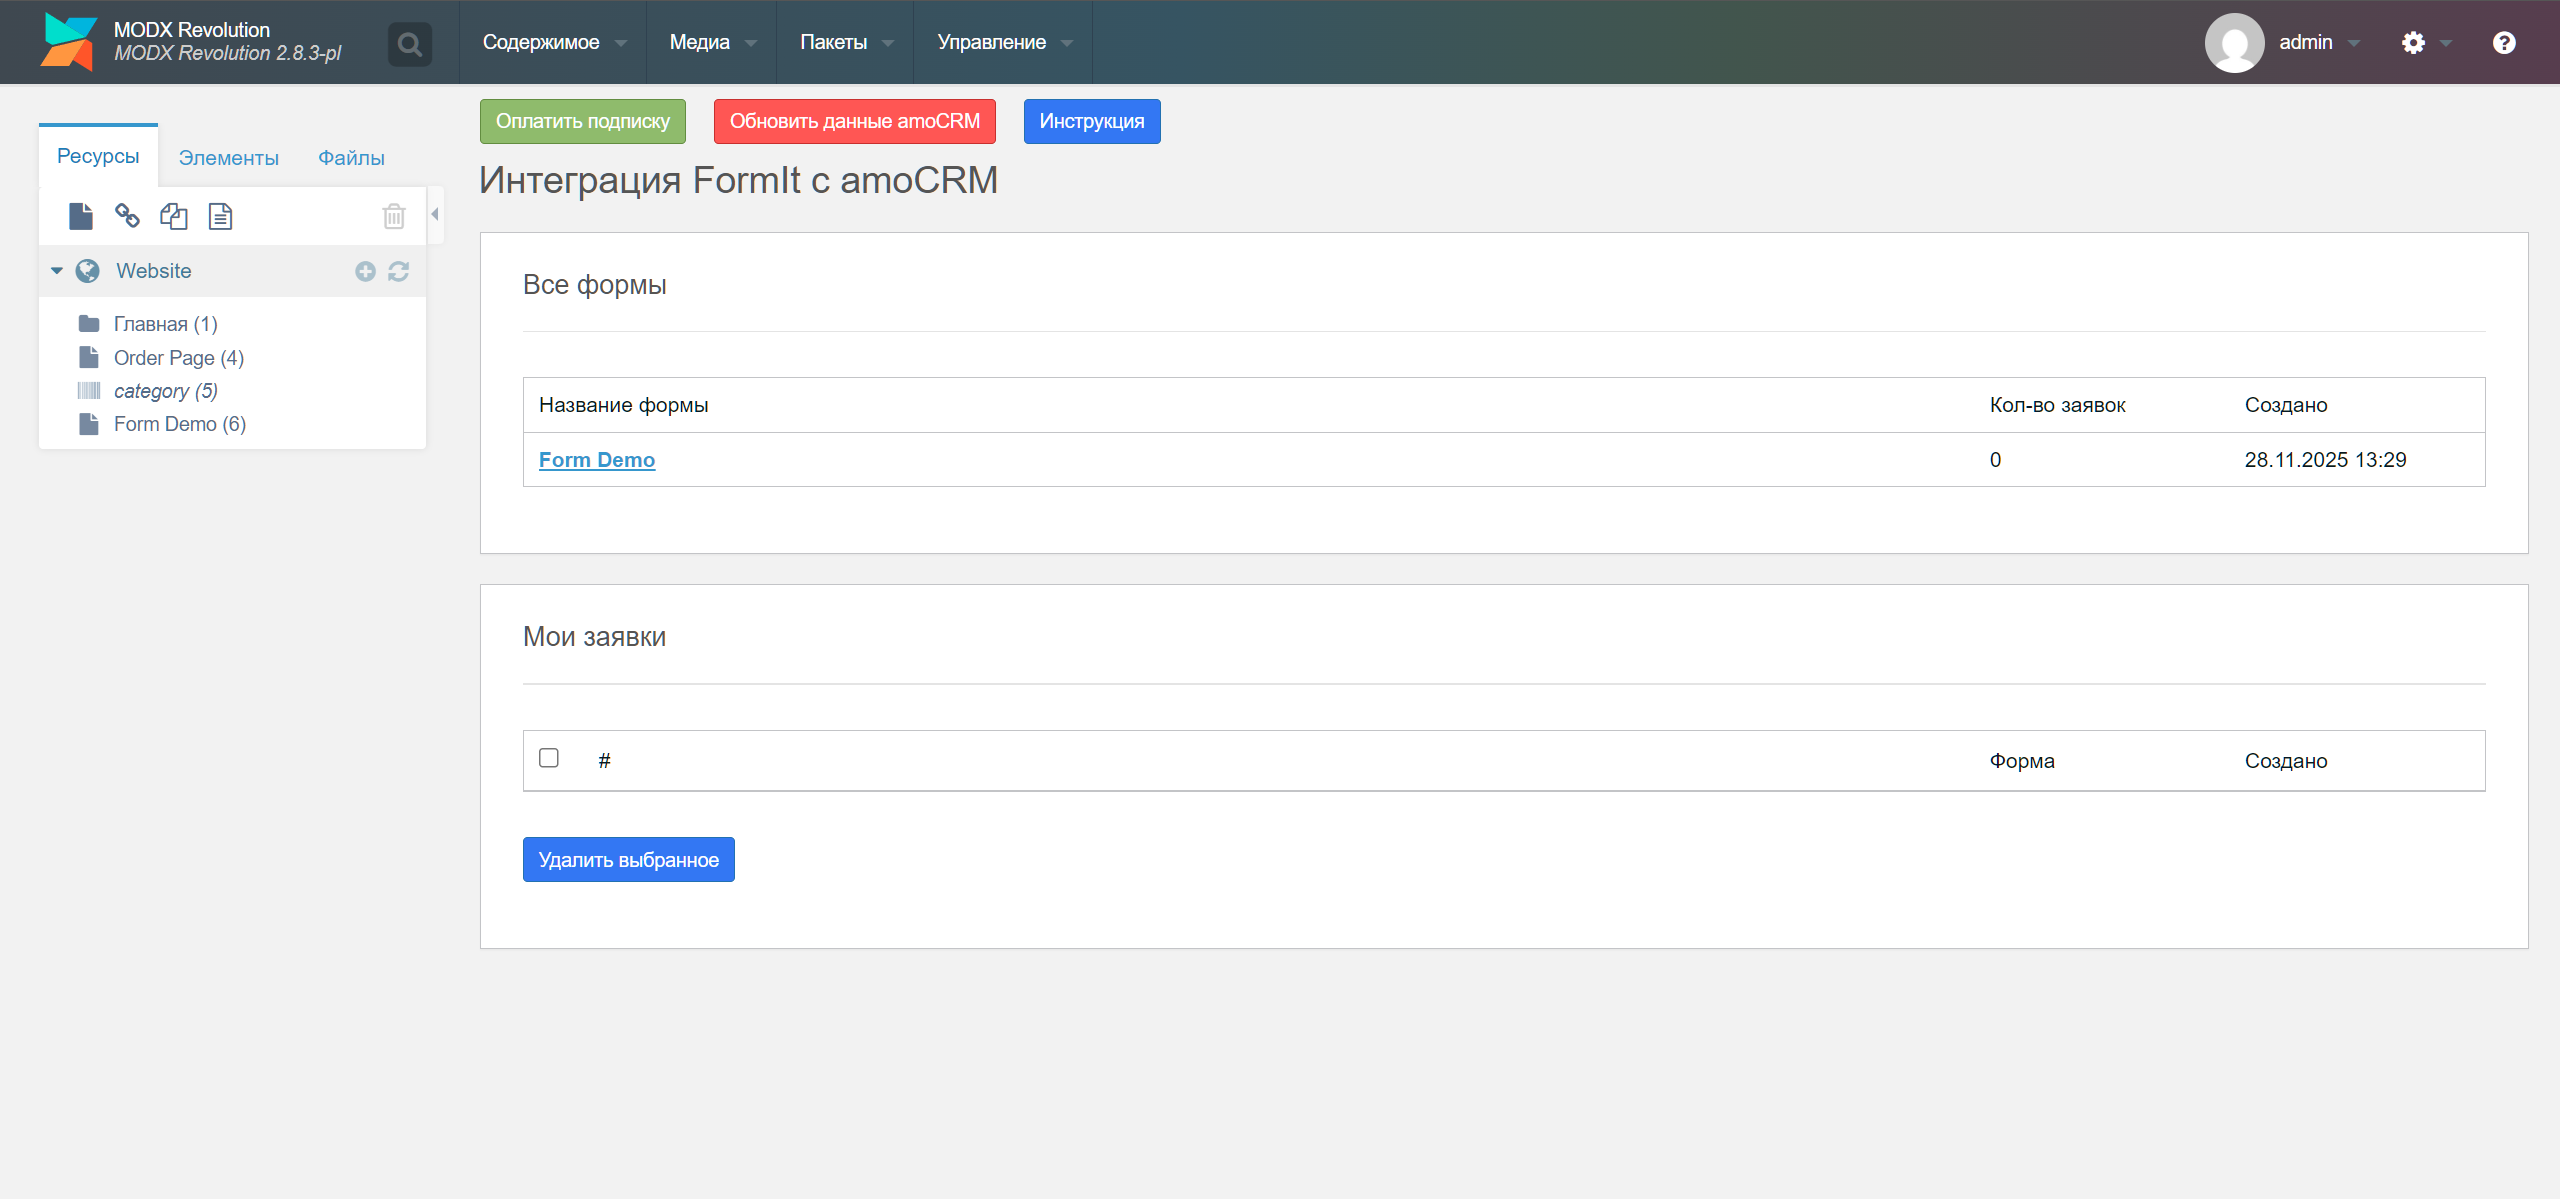Click the Website context label

pos(154,271)
